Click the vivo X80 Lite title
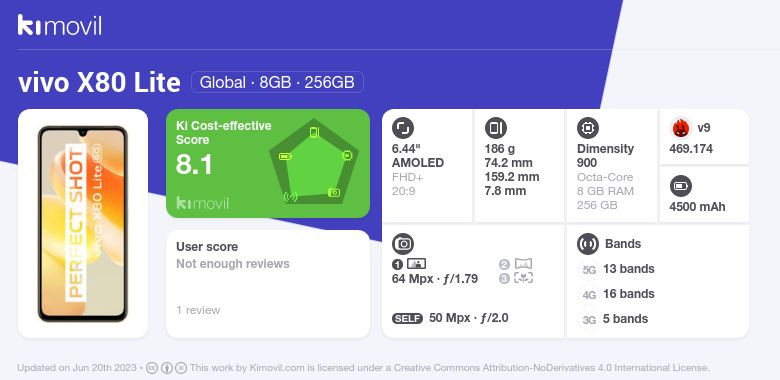Viewport: 780px width, 380px height. (x=99, y=83)
